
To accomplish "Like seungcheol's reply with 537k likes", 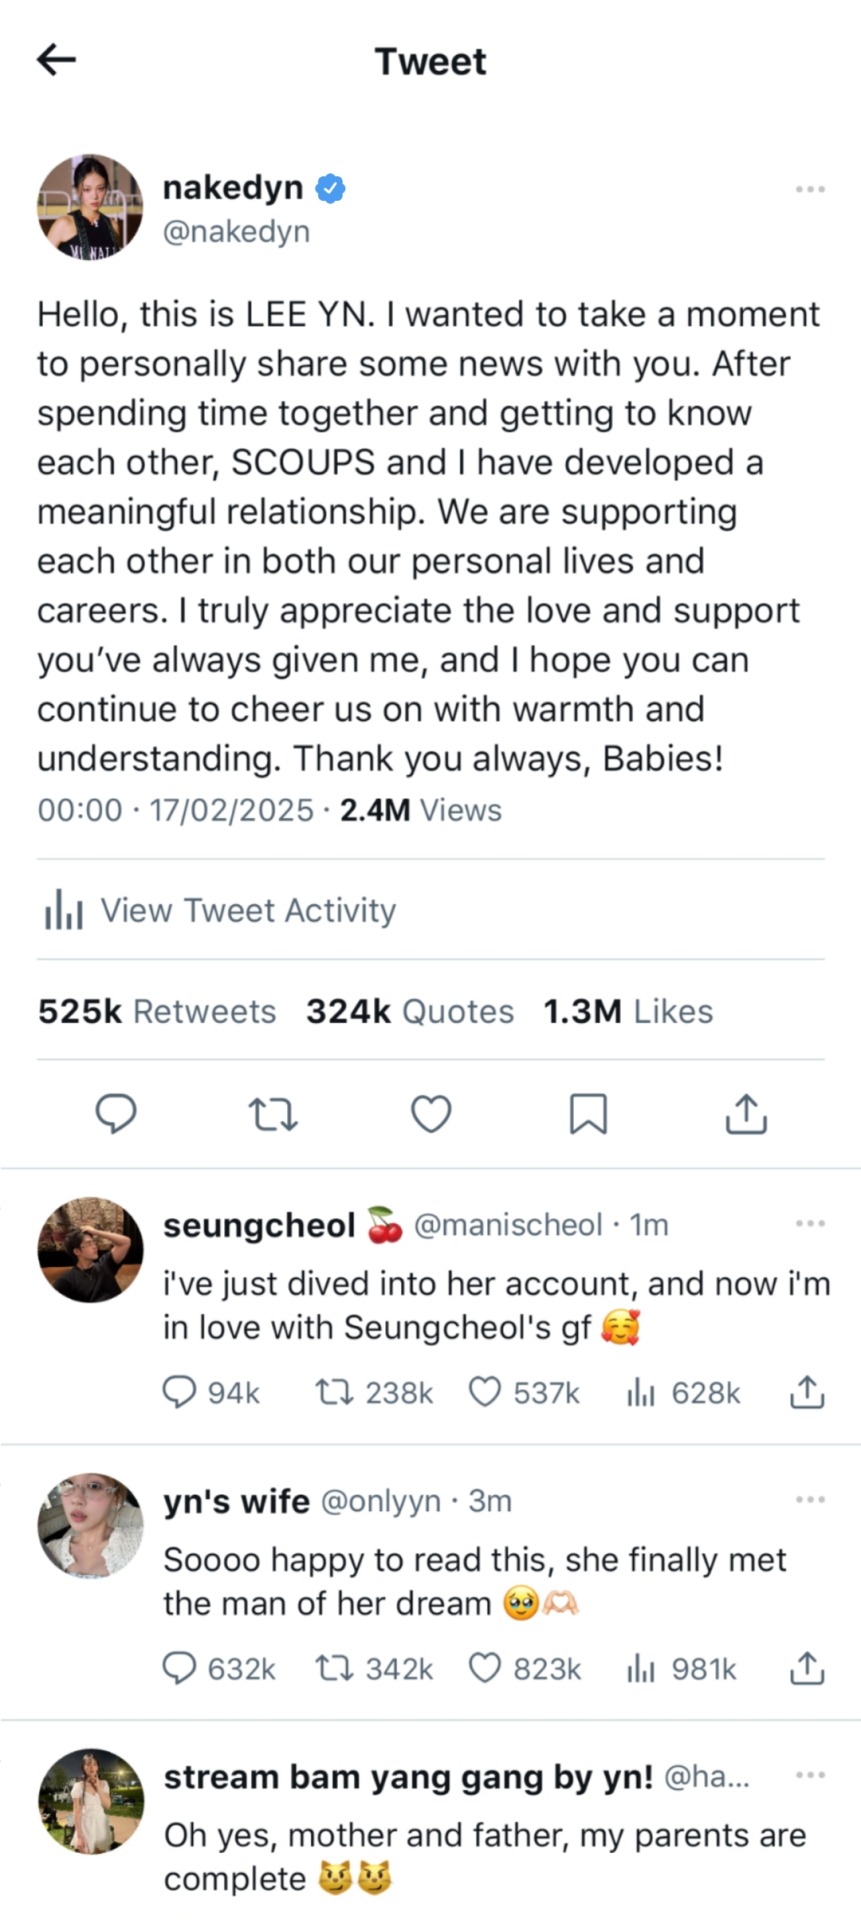I will [485, 1392].
